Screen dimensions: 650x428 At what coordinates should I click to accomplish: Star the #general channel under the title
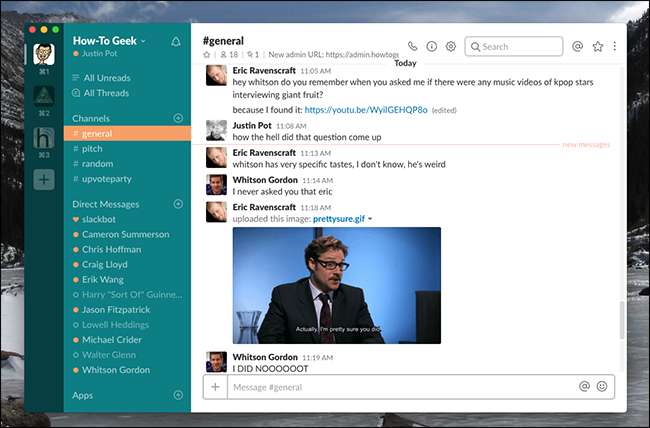tap(206, 54)
